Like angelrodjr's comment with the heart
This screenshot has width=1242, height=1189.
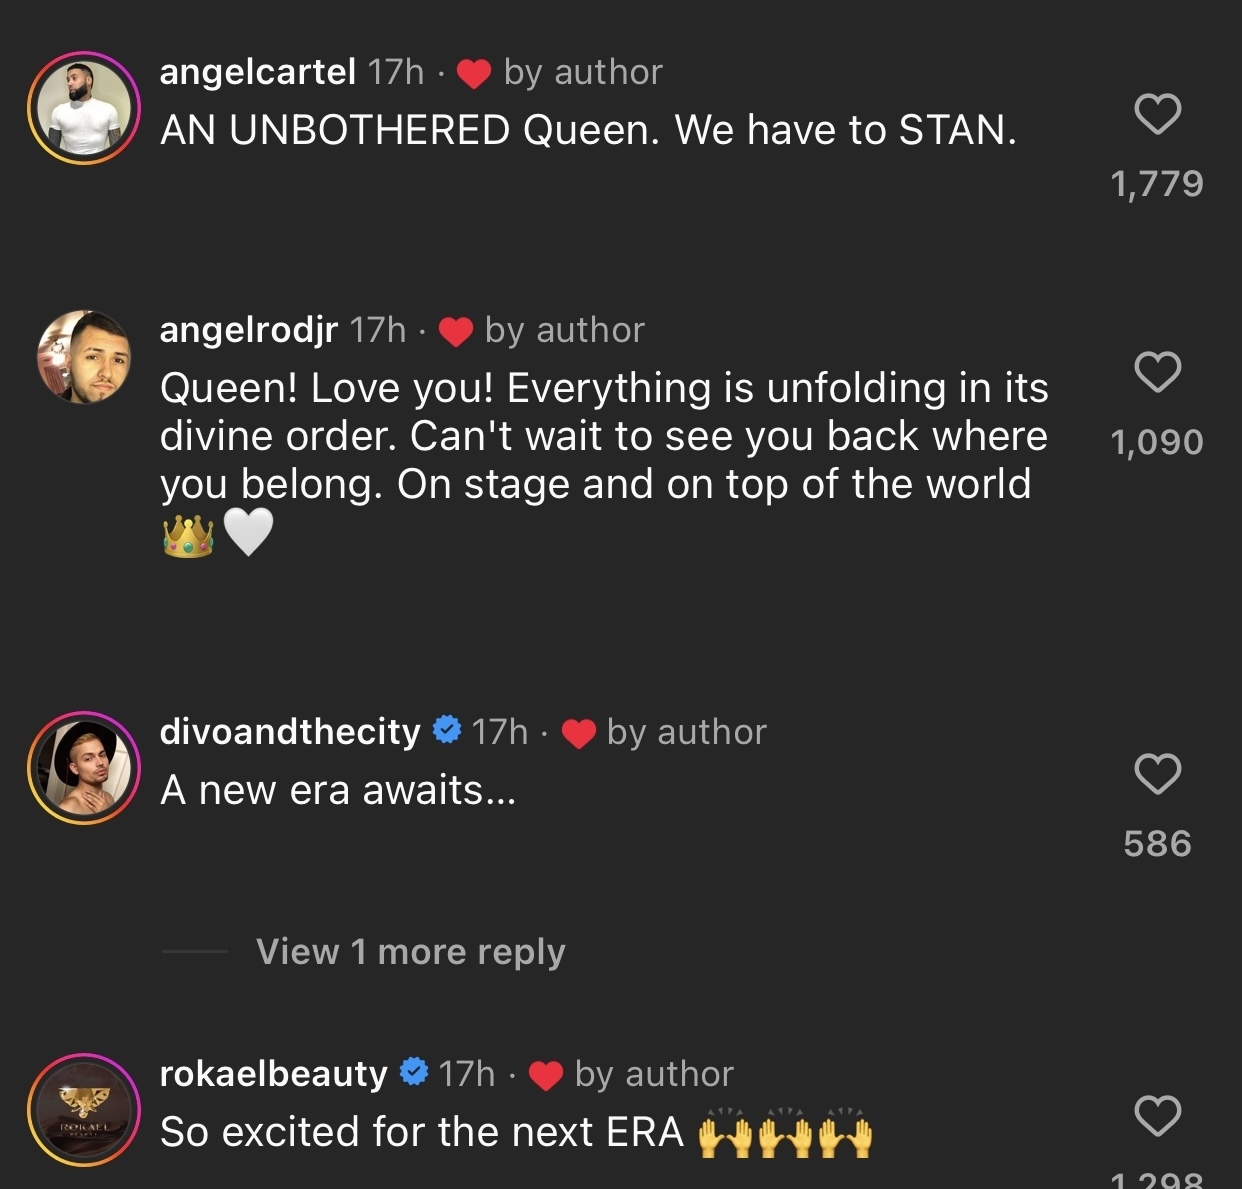pos(1158,372)
